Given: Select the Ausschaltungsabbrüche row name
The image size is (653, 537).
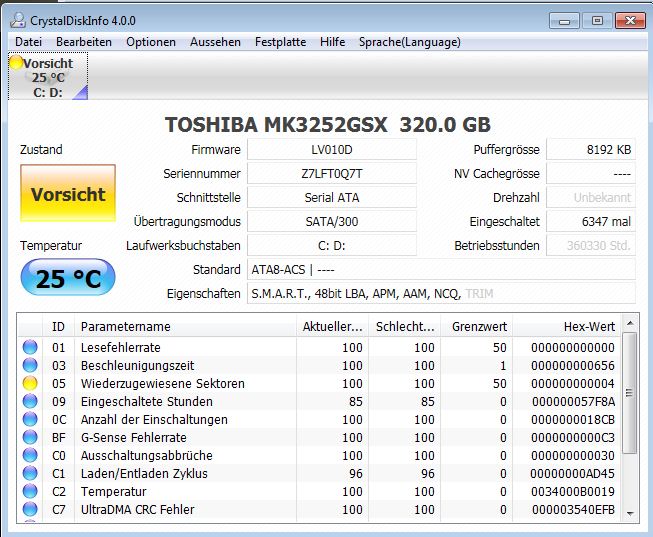Looking at the screenshot, I should (147, 455).
